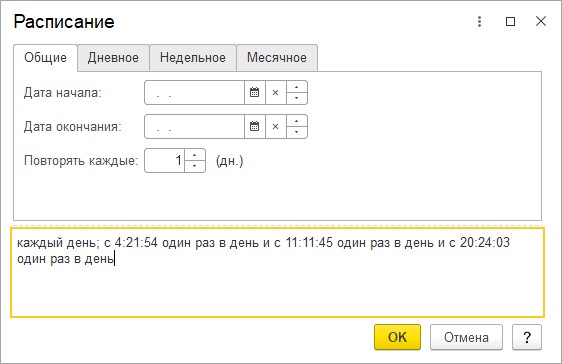The width and height of the screenshot is (562, 364).
Task: Switch to the Дневное tab
Action: [x=113, y=58]
